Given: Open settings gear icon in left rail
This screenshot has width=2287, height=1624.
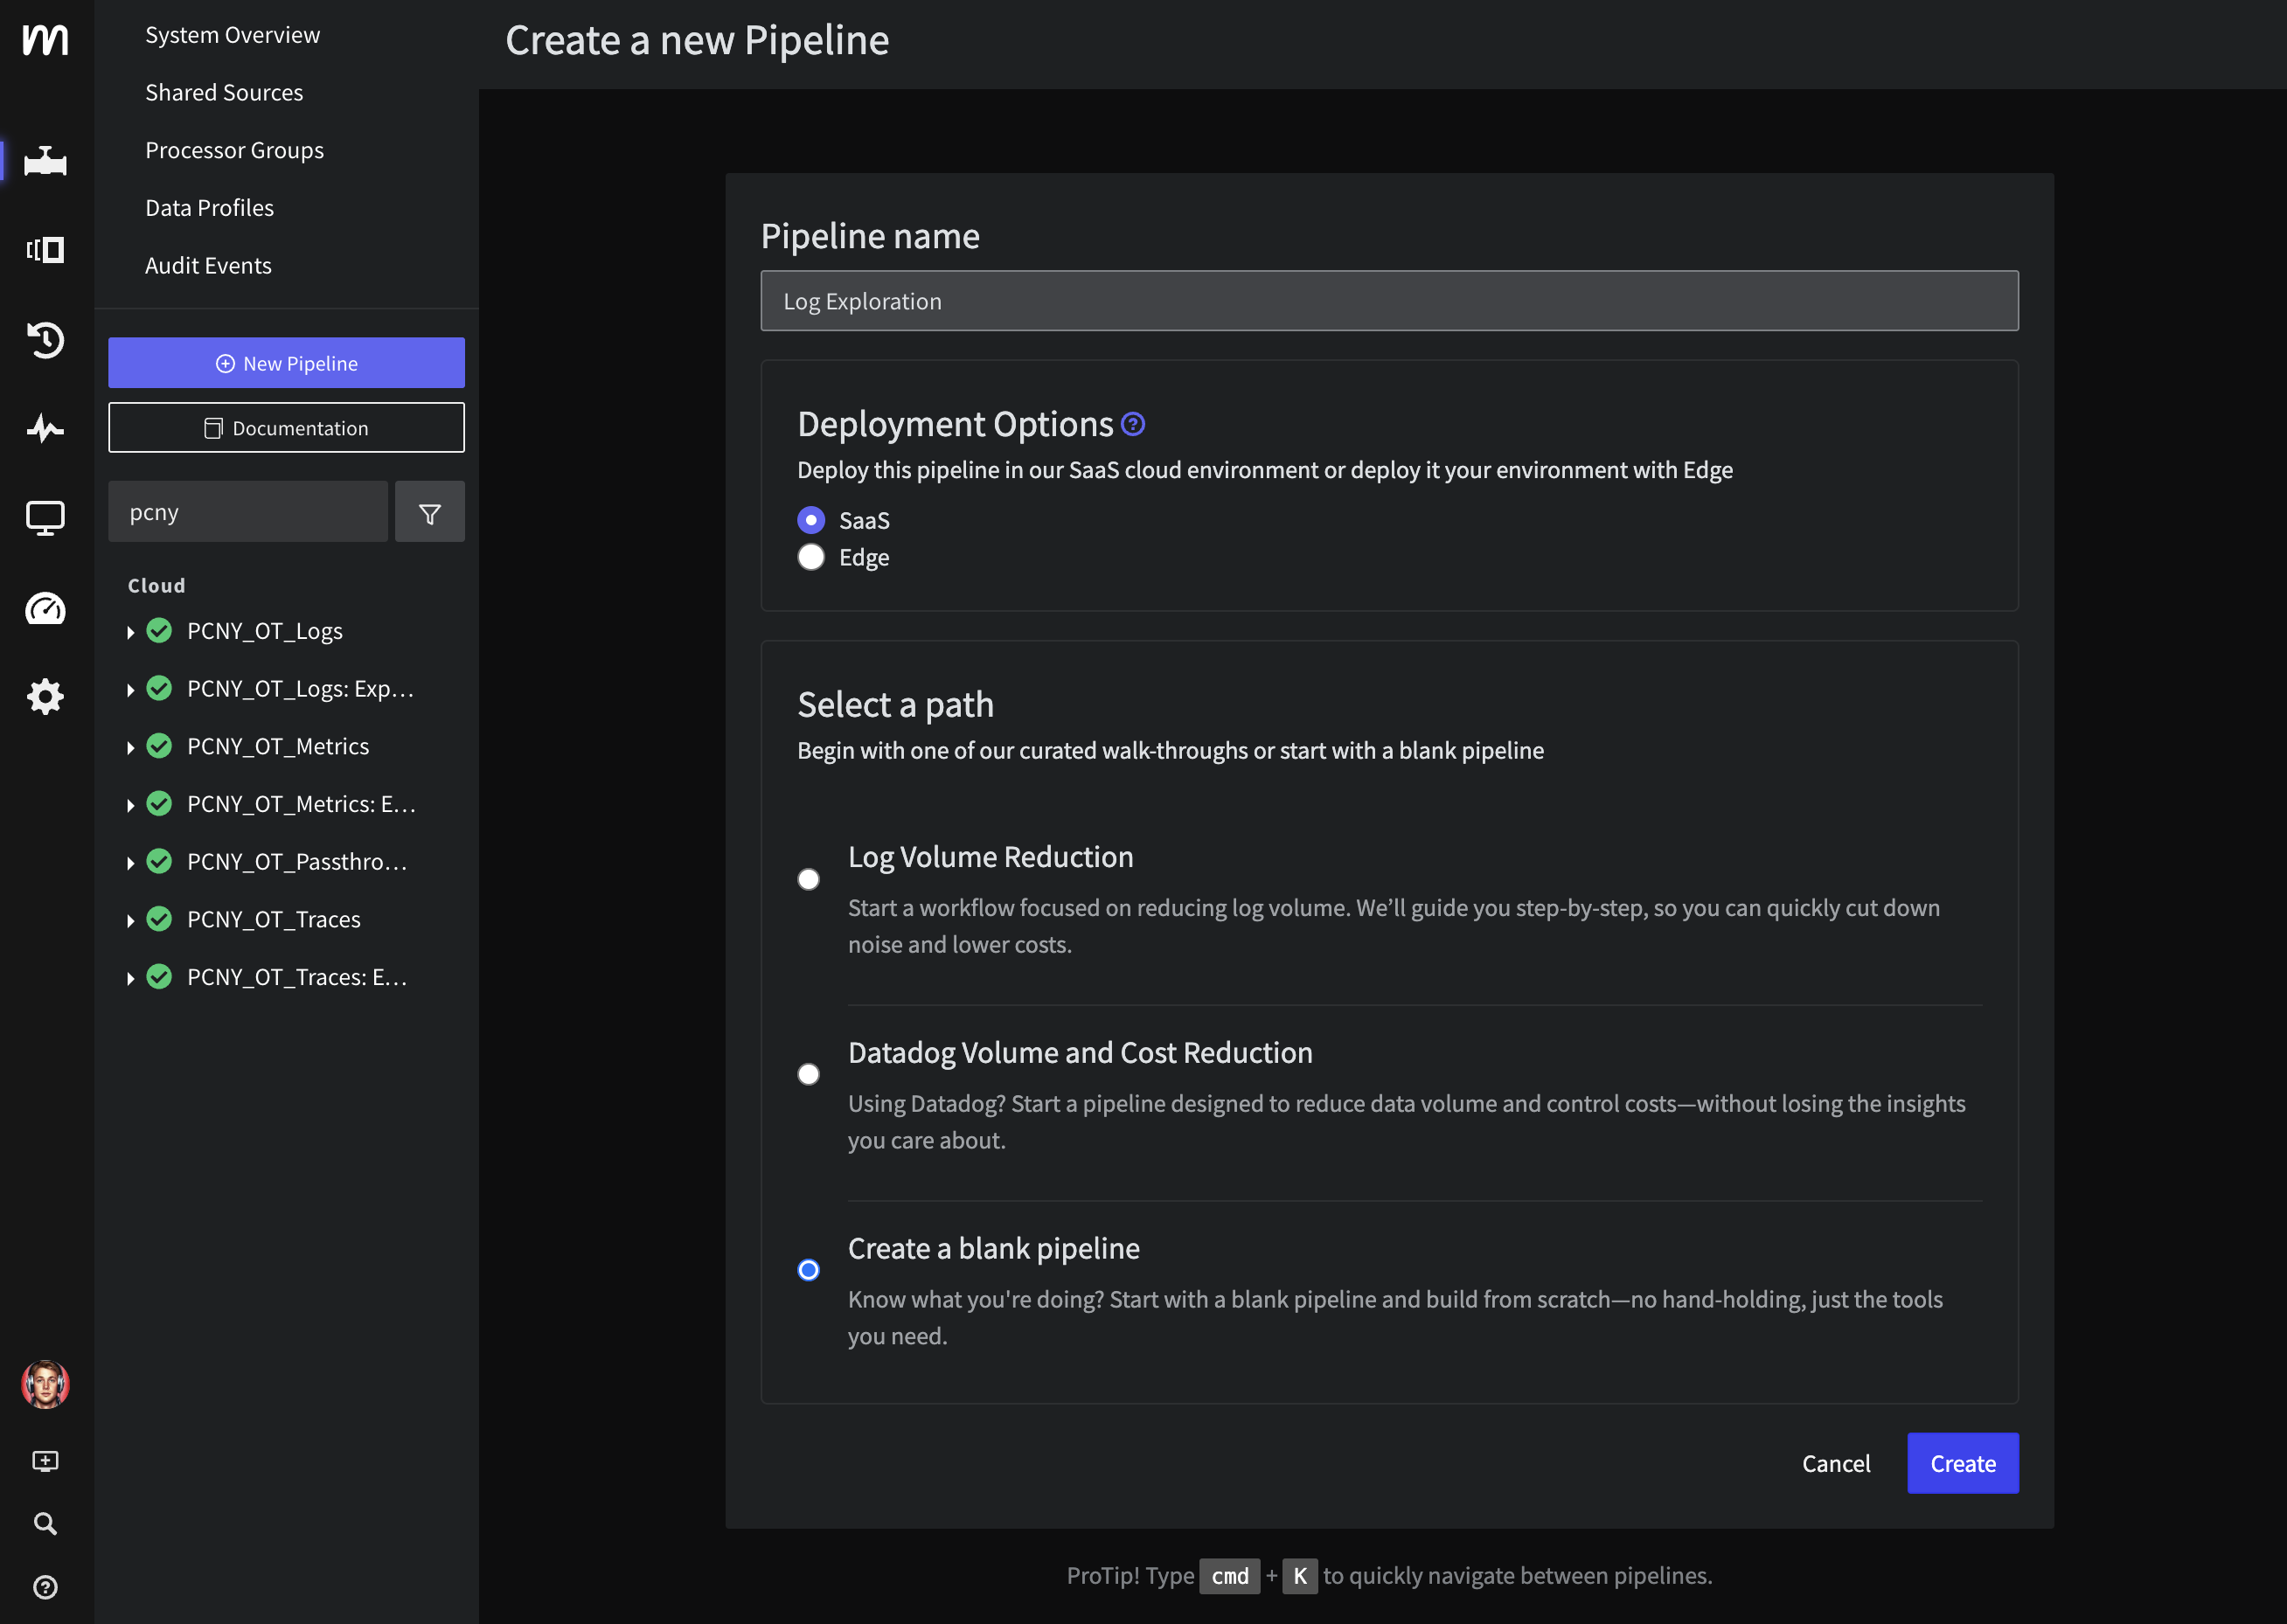Looking at the screenshot, I should (x=45, y=696).
